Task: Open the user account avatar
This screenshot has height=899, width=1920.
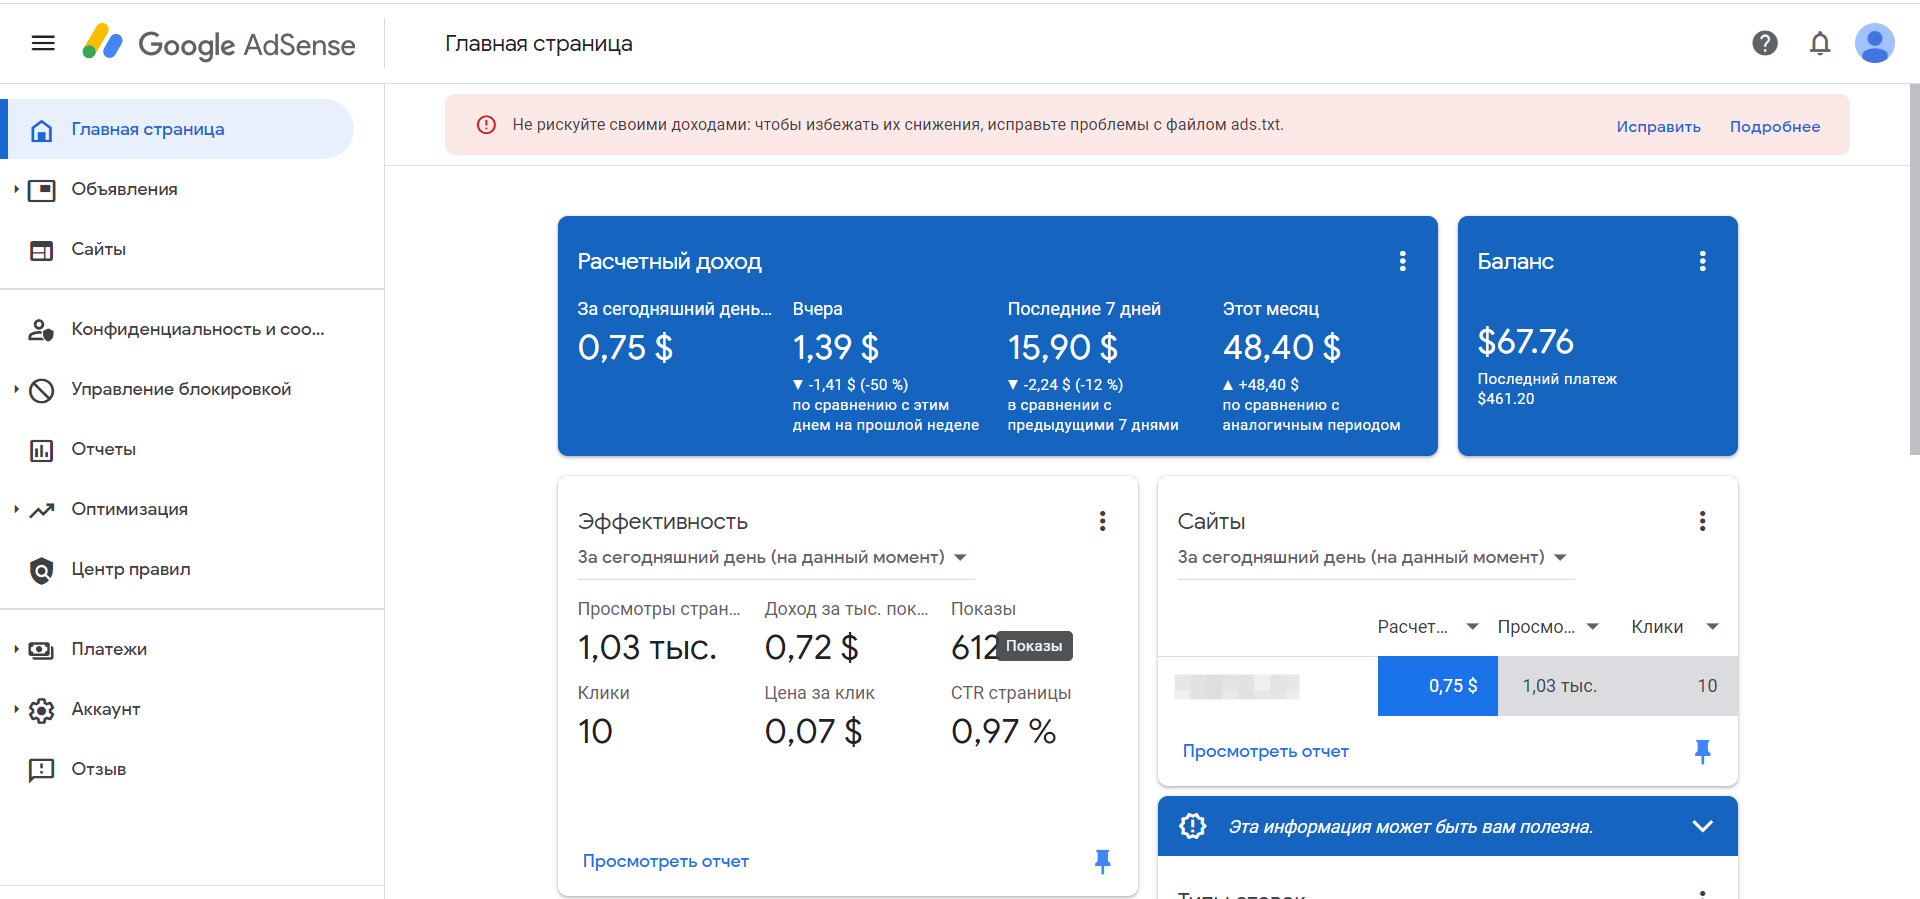Action: pos(1874,43)
